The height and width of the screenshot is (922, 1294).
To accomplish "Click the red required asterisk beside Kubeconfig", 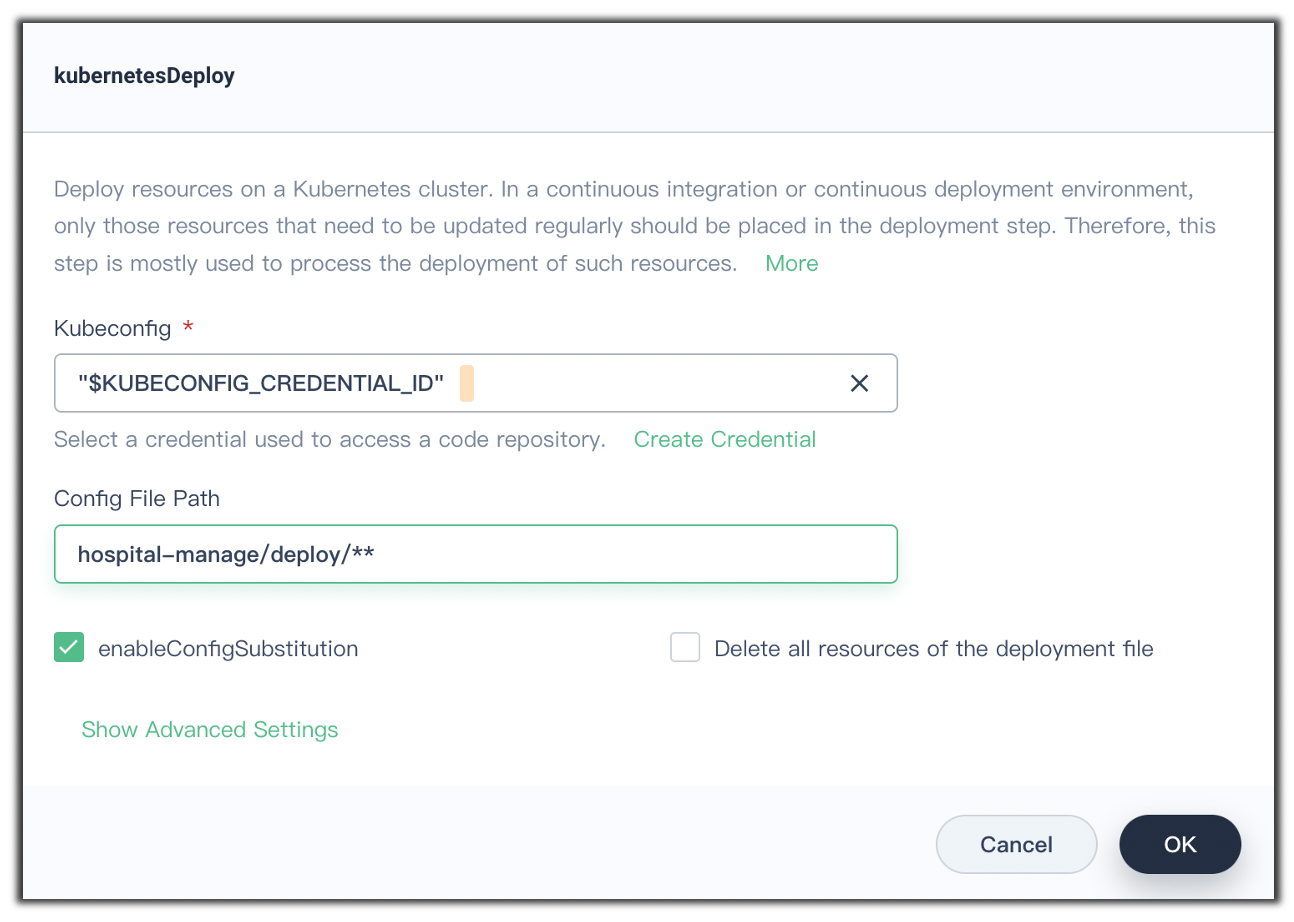I will tap(188, 328).
